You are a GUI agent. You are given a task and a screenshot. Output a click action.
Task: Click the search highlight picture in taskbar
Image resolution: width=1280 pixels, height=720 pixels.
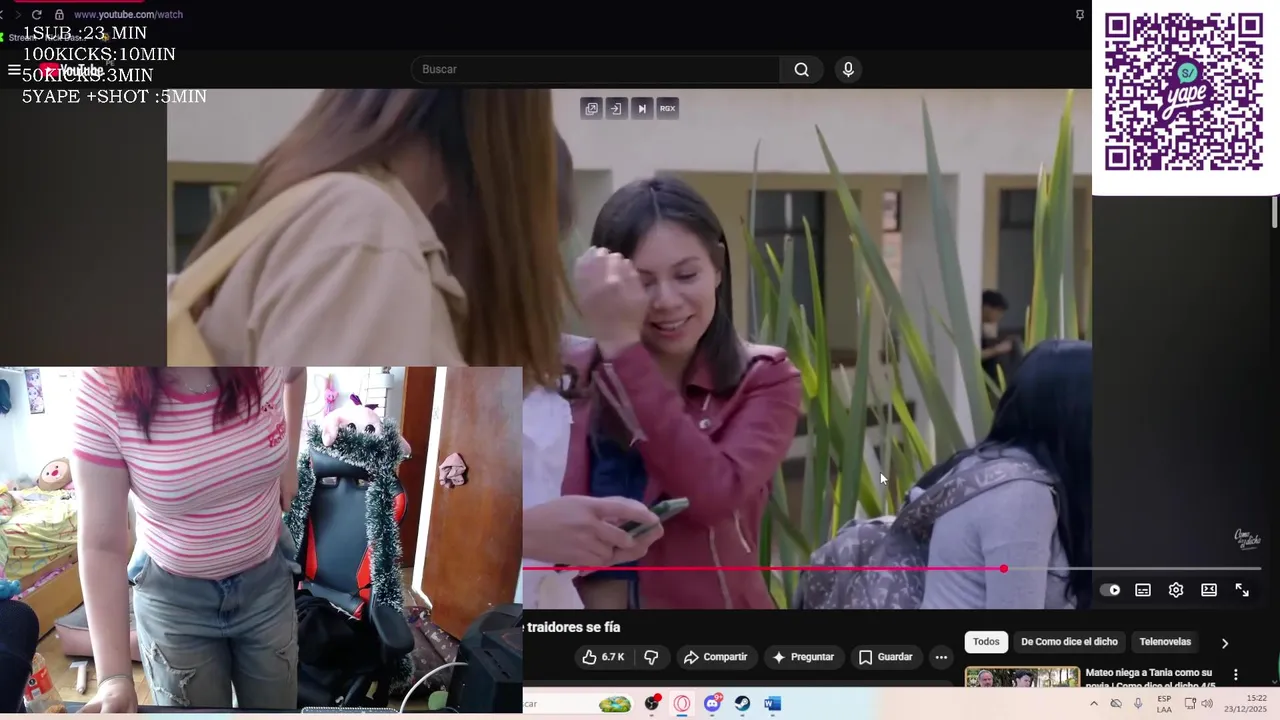(614, 704)
